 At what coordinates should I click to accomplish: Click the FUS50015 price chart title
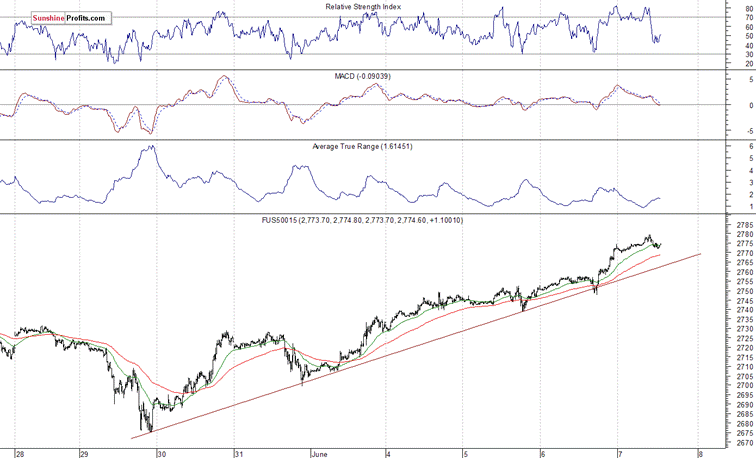364,220
